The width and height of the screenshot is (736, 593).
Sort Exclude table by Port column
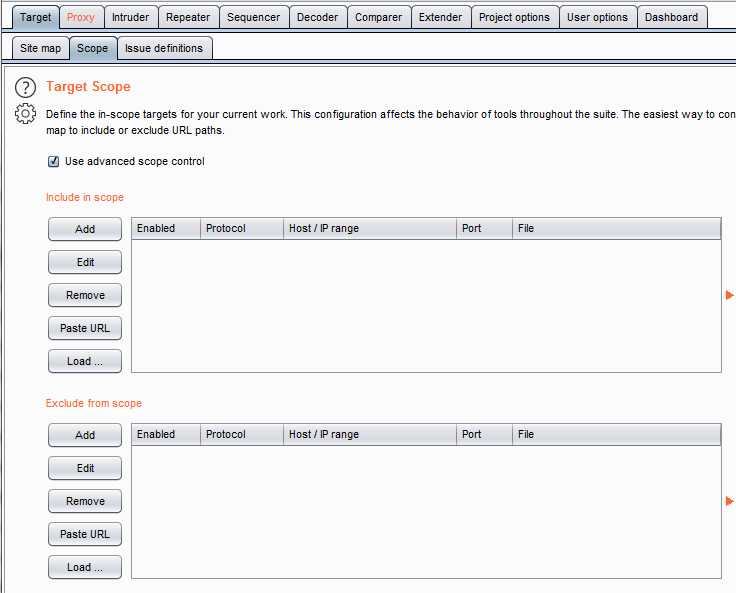click(484, 435)
